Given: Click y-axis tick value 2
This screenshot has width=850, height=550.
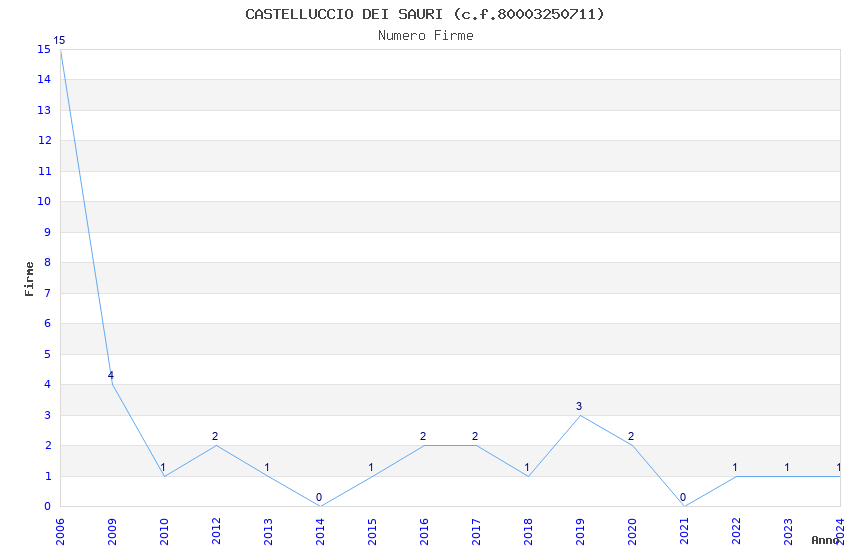Looking at the screenshot, I should coord(48,445).
